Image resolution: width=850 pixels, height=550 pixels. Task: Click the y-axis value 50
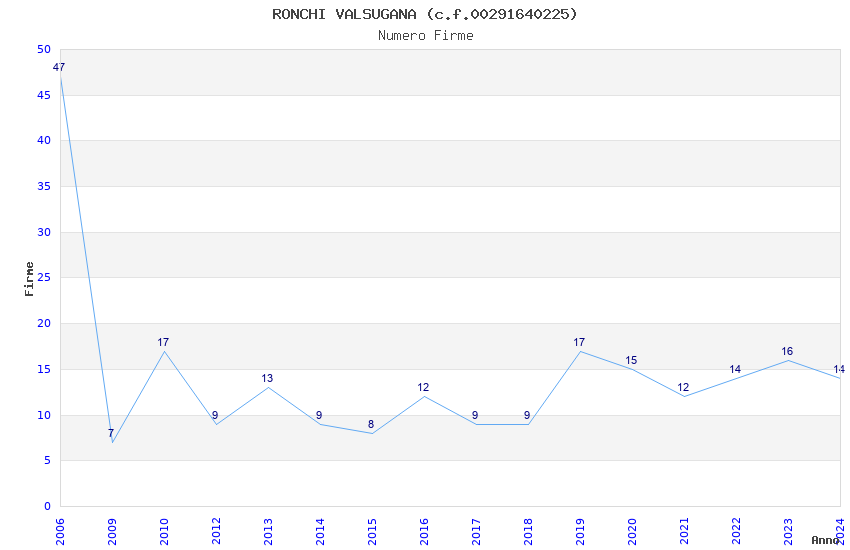tap(44, 49)
